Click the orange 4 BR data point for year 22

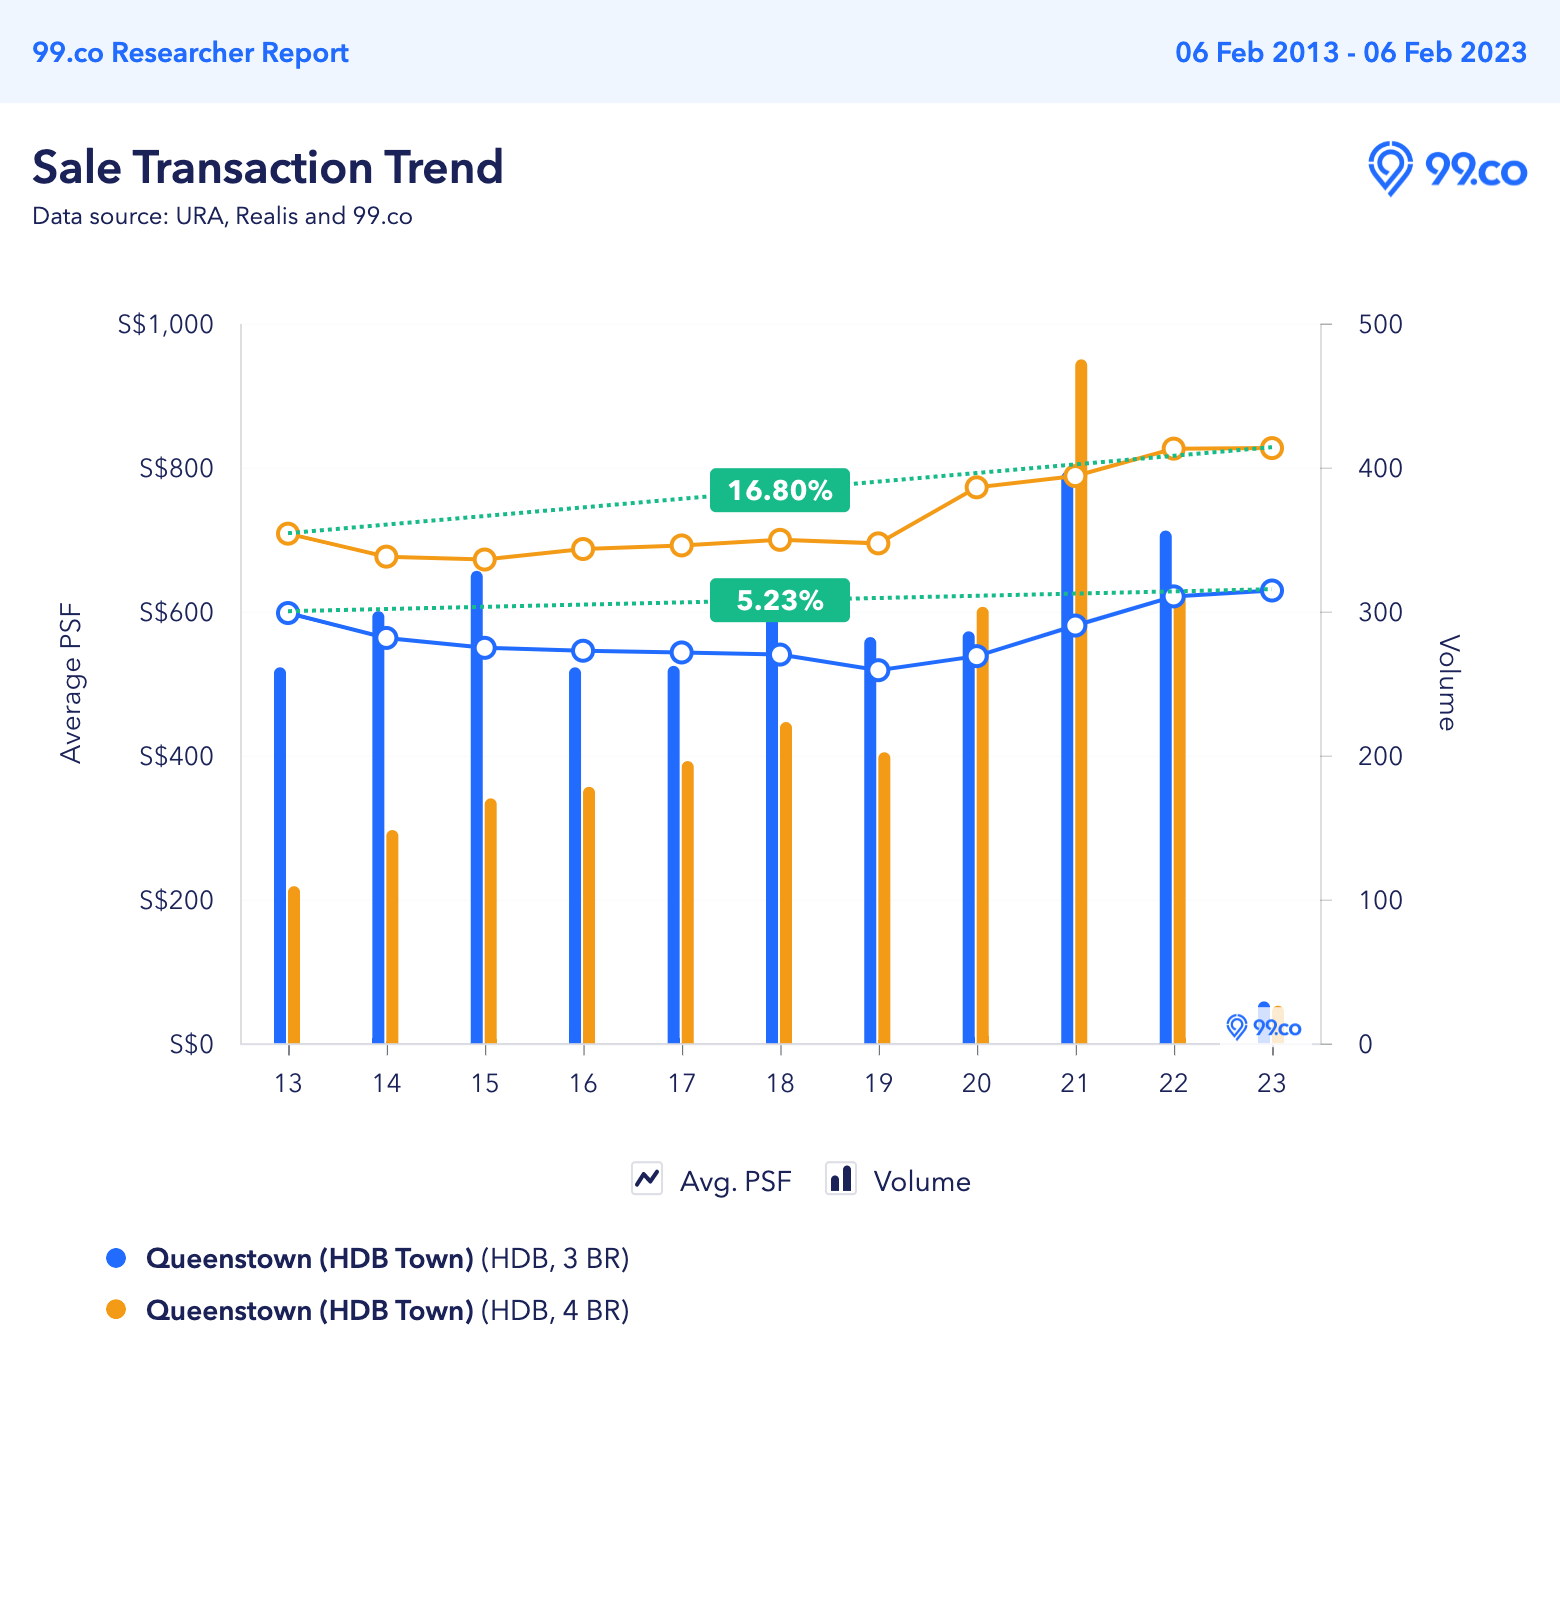coord(1174,449)
